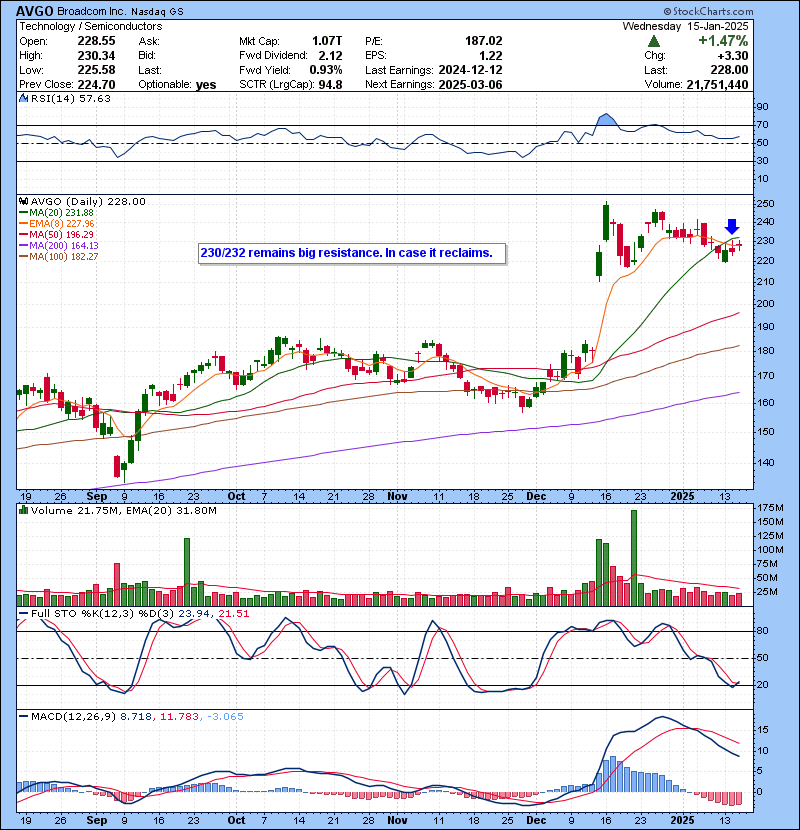Click the tallest December volume bar

634,558
